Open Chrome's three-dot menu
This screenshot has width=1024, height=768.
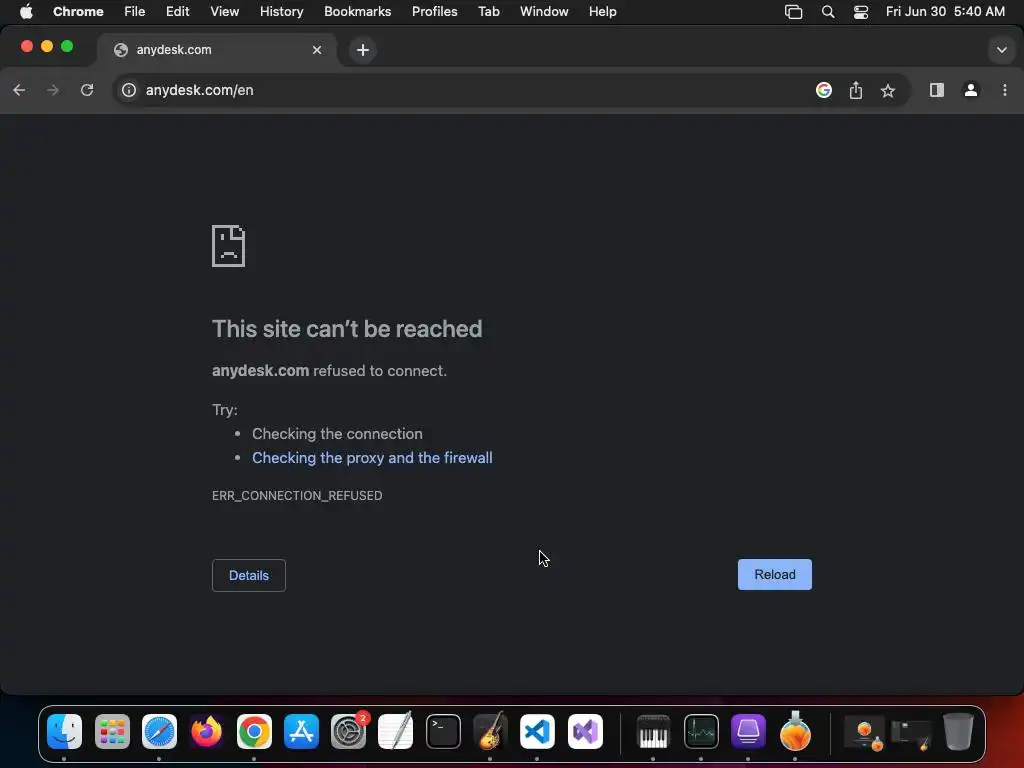click(1004, 90)
